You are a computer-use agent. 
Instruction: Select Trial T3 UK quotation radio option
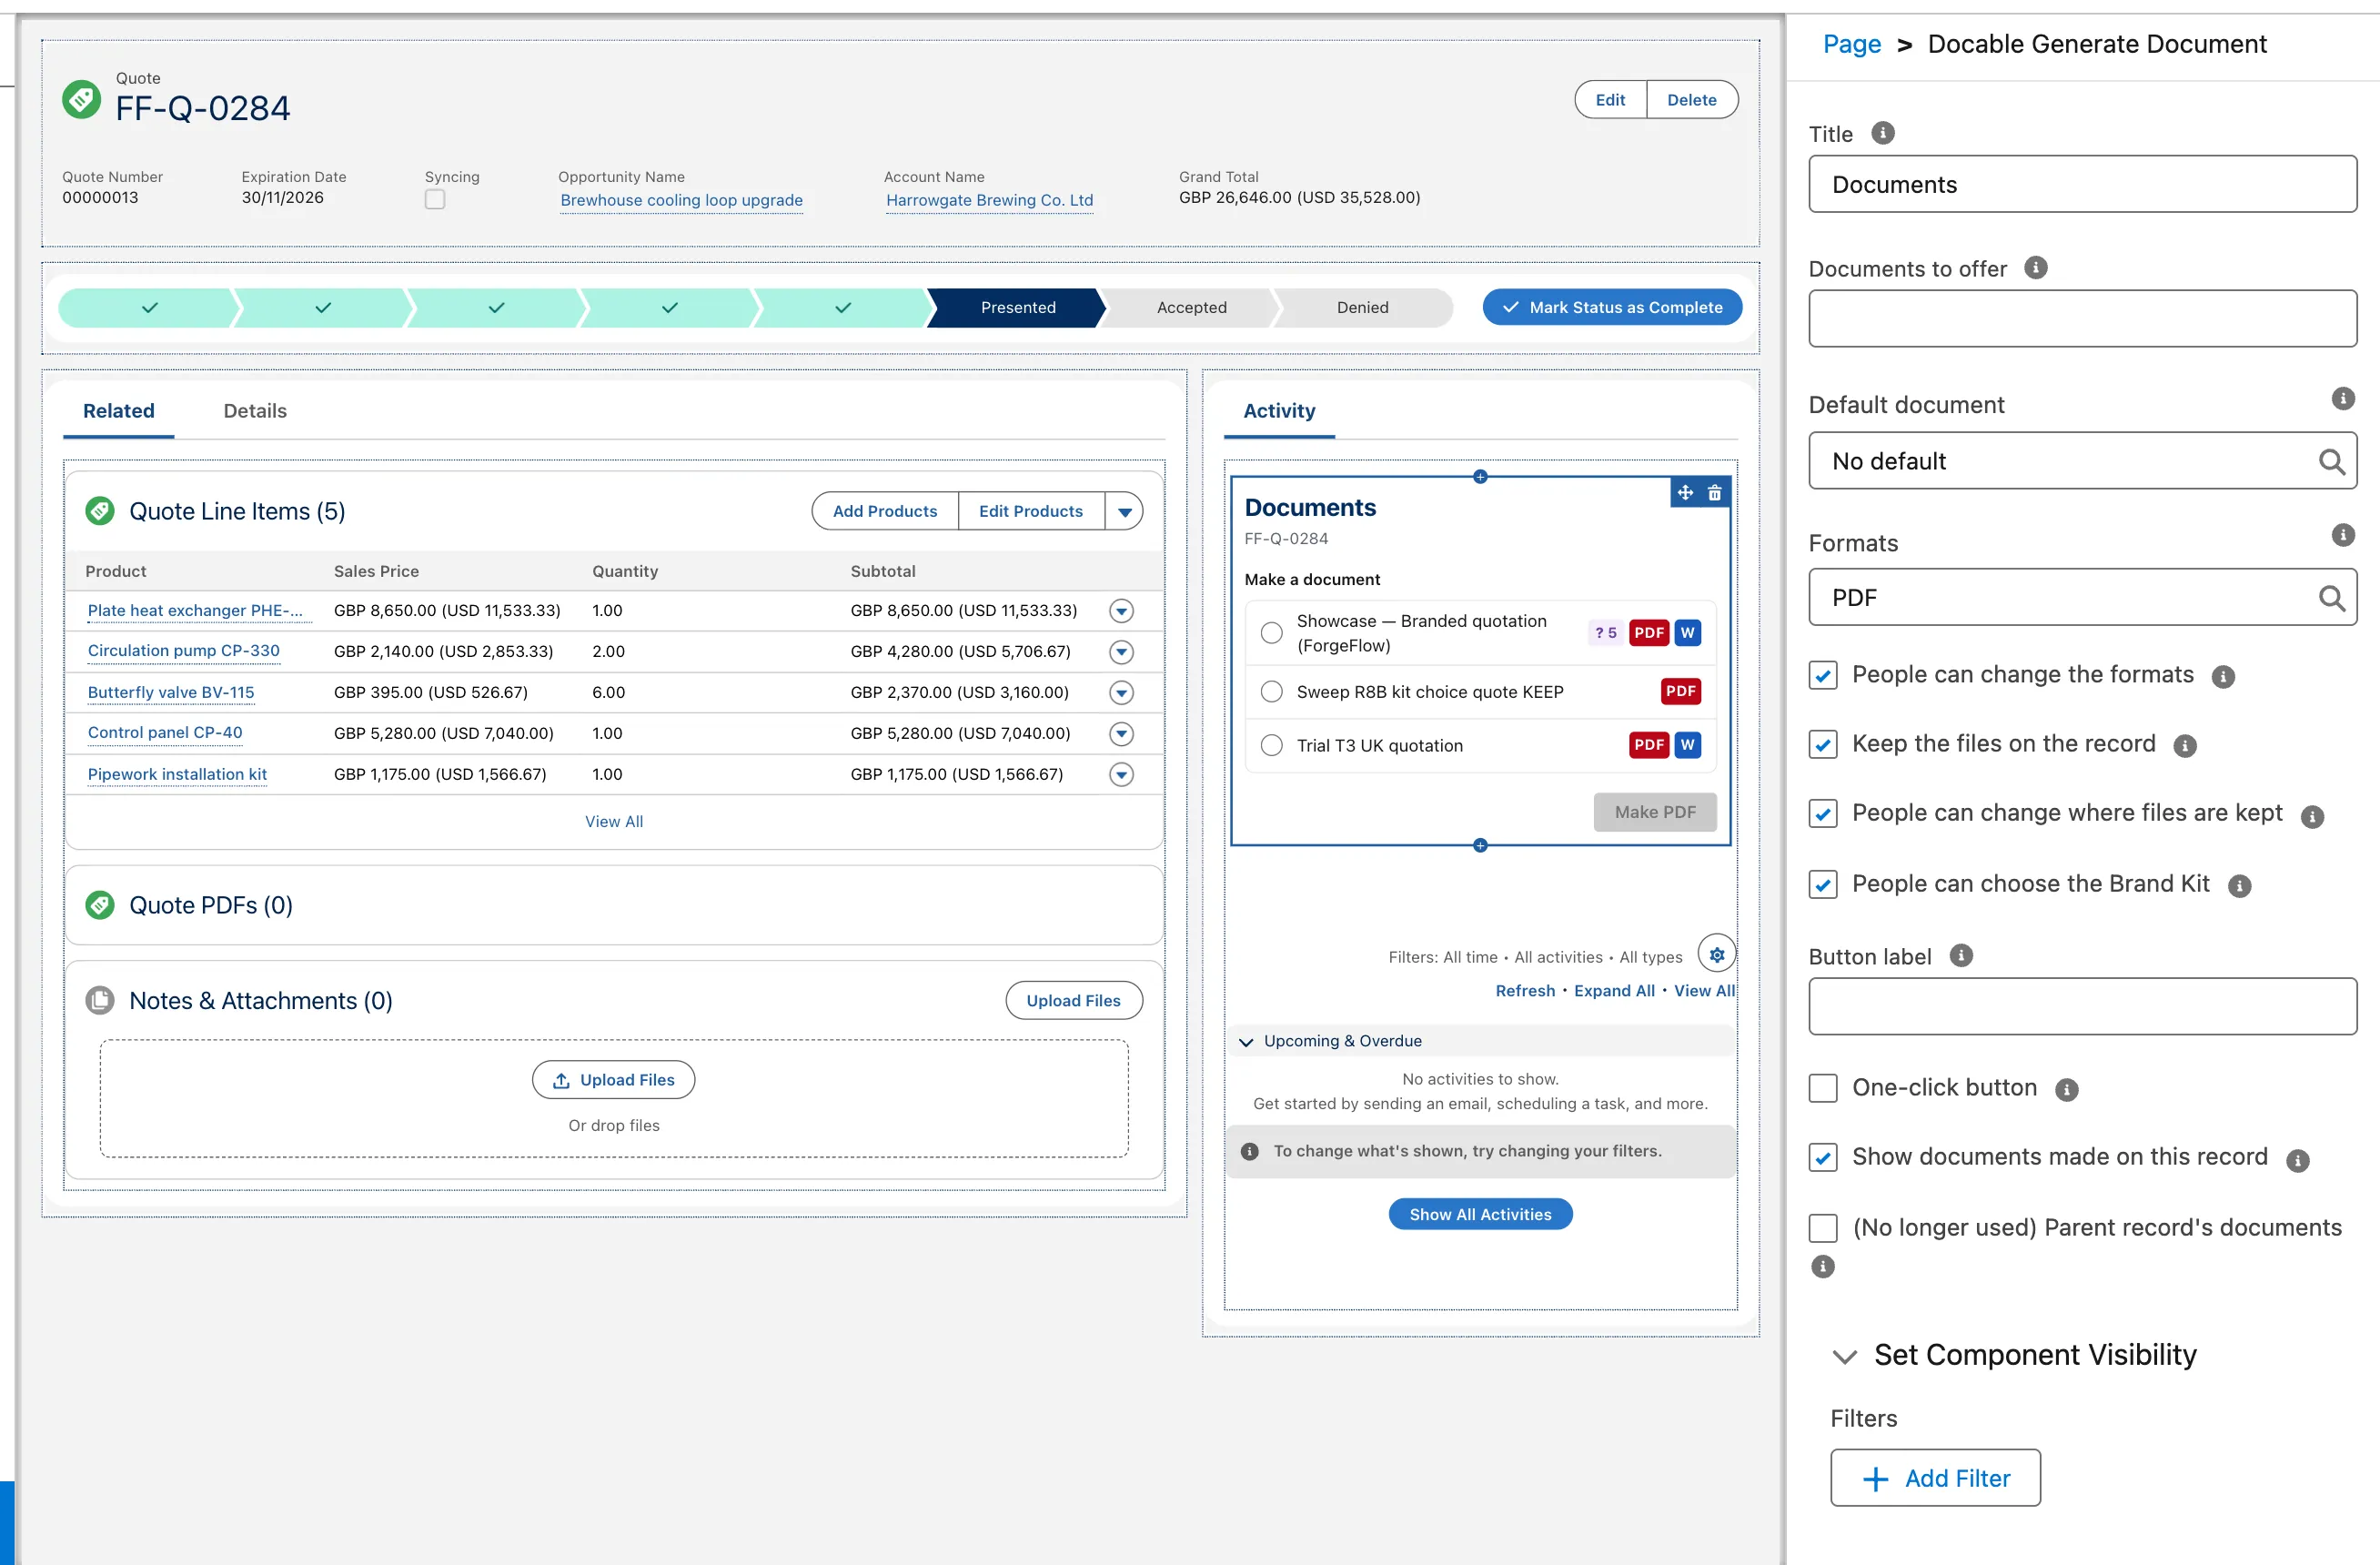(x=1271, y=745)
